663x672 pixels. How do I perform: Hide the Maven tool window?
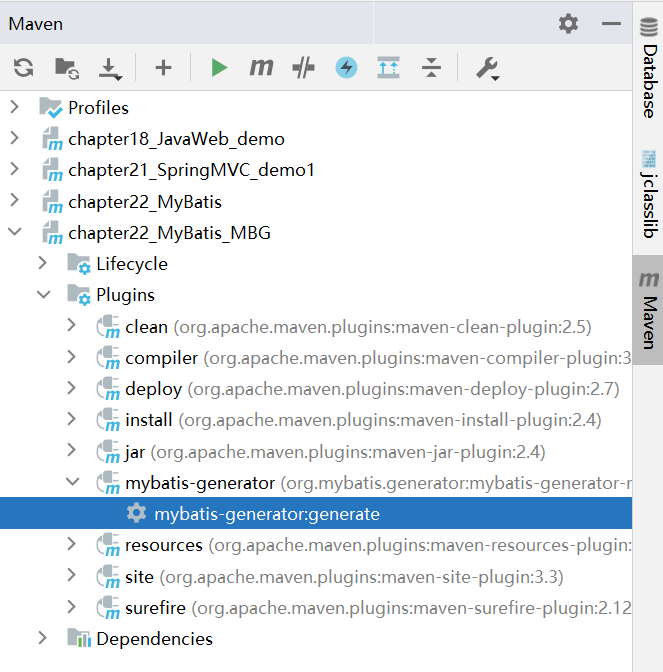[611, 24]
